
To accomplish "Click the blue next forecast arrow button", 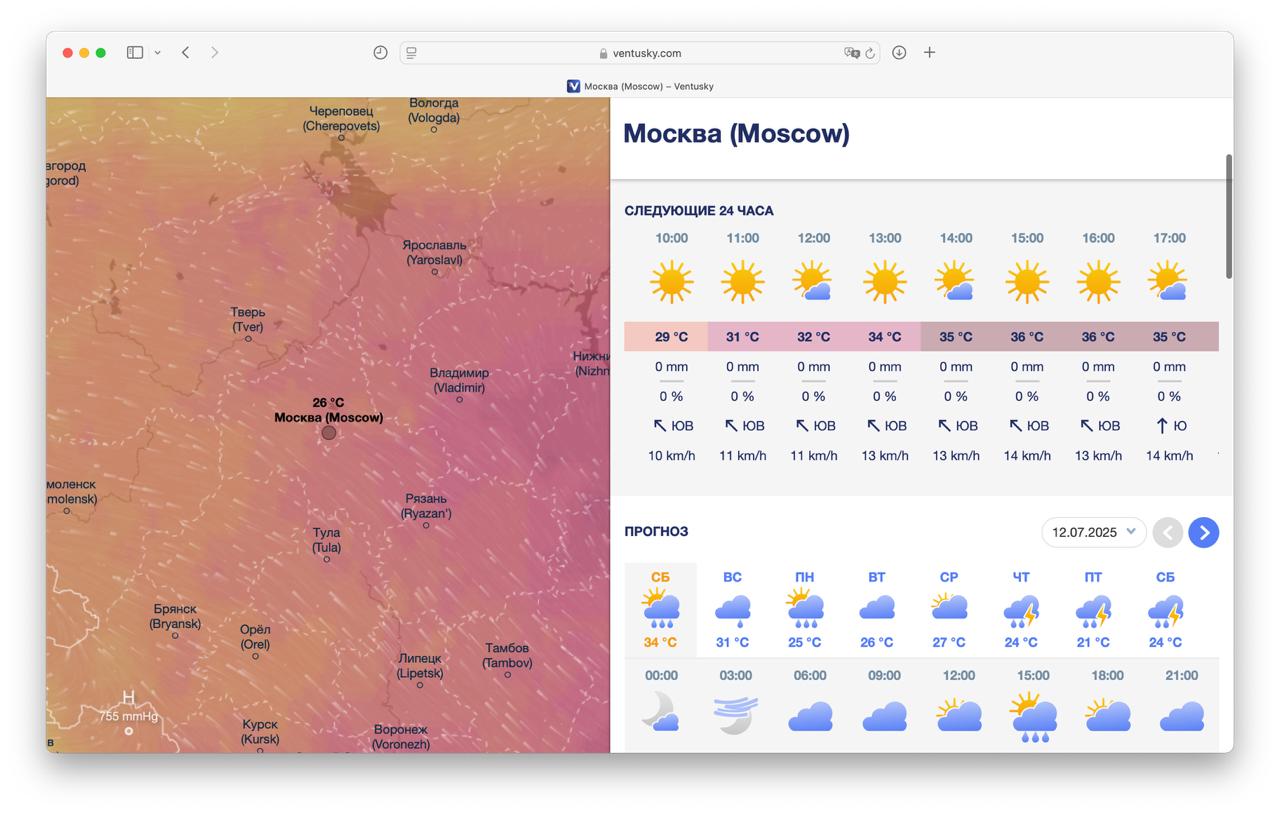I will 1203,532.
